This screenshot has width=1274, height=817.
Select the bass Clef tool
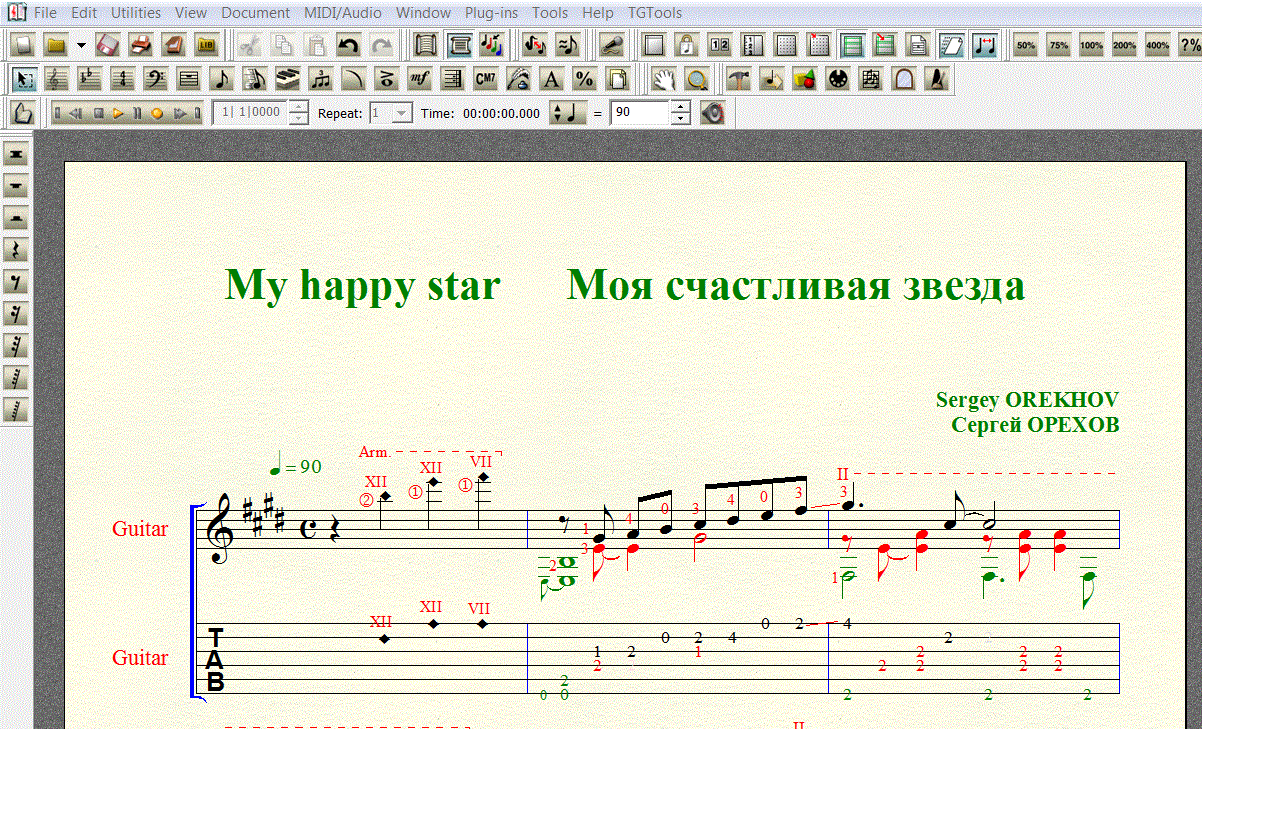[x=156, y=79]
